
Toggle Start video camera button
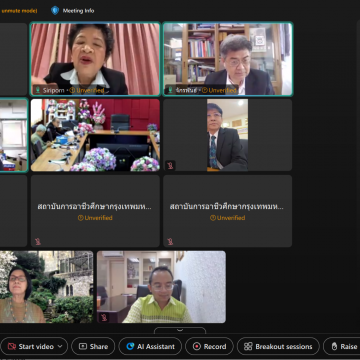pos(30,346)
